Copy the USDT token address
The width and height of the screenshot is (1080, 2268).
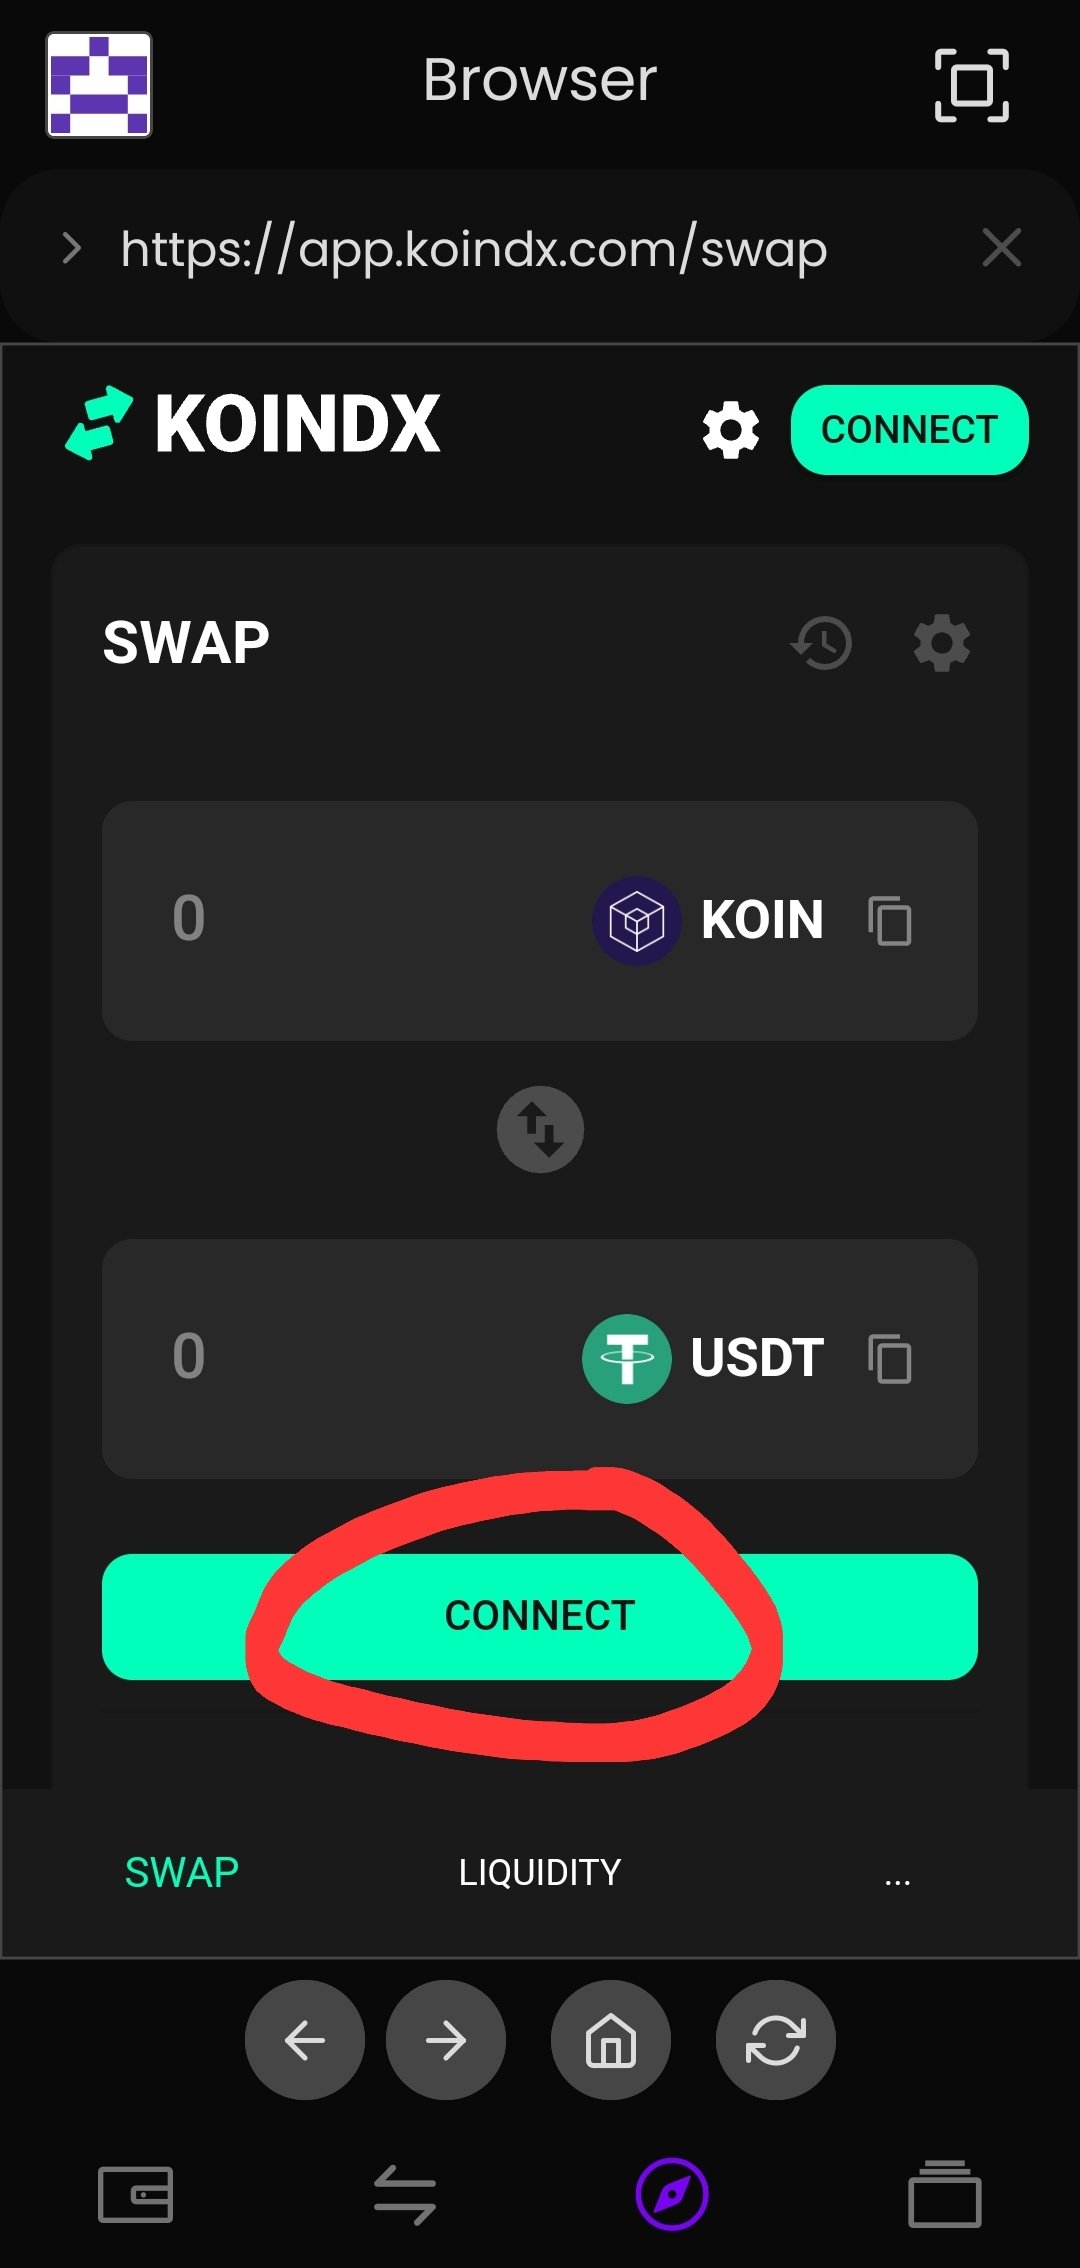click(889, 1359)
